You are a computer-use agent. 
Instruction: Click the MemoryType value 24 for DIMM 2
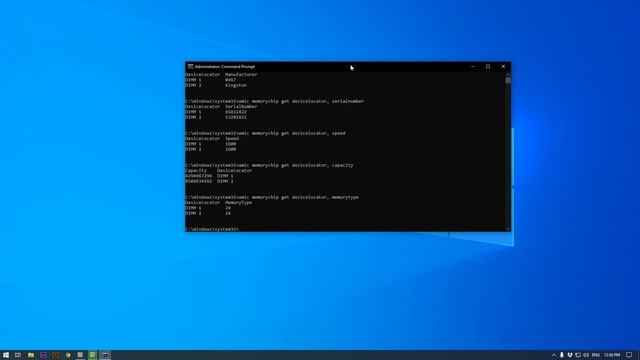click(228, 213)
